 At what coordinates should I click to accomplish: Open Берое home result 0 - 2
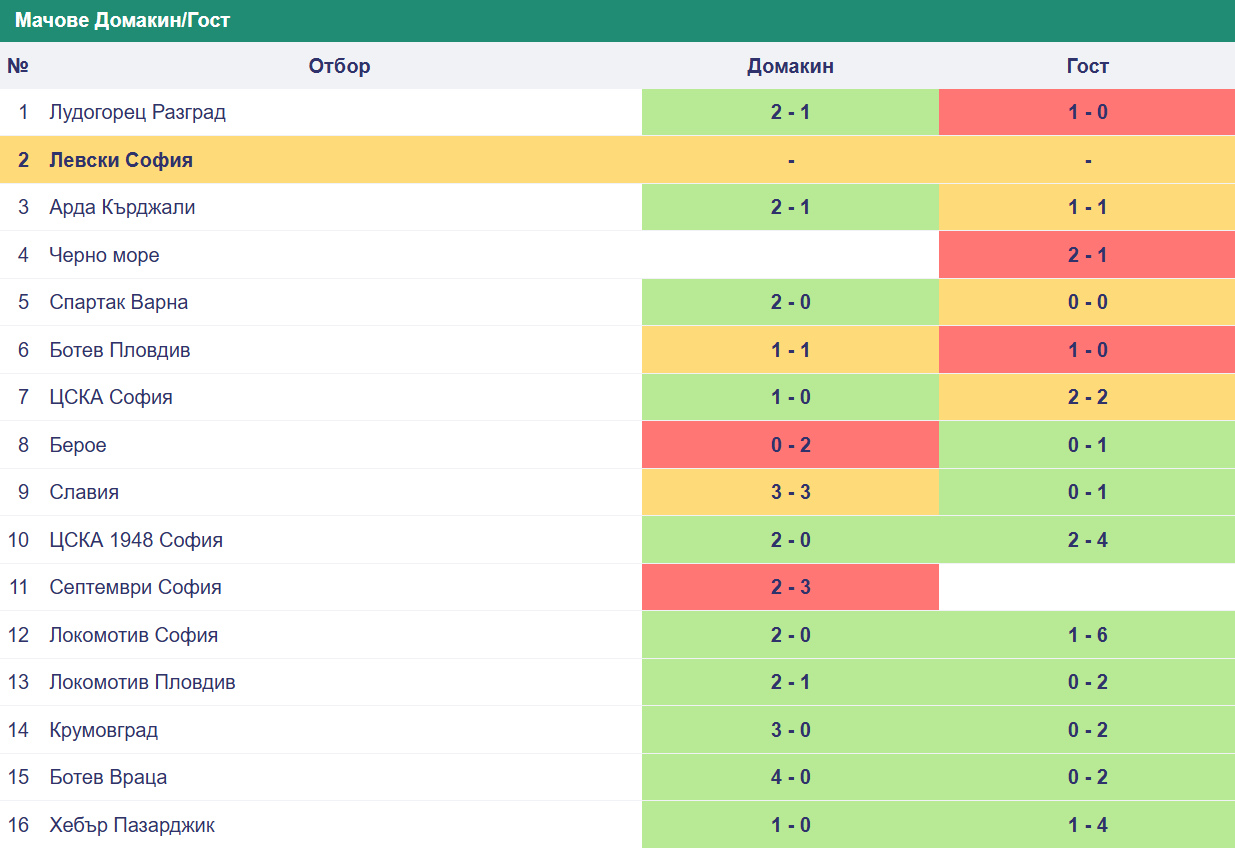click(x=790, y=445)
